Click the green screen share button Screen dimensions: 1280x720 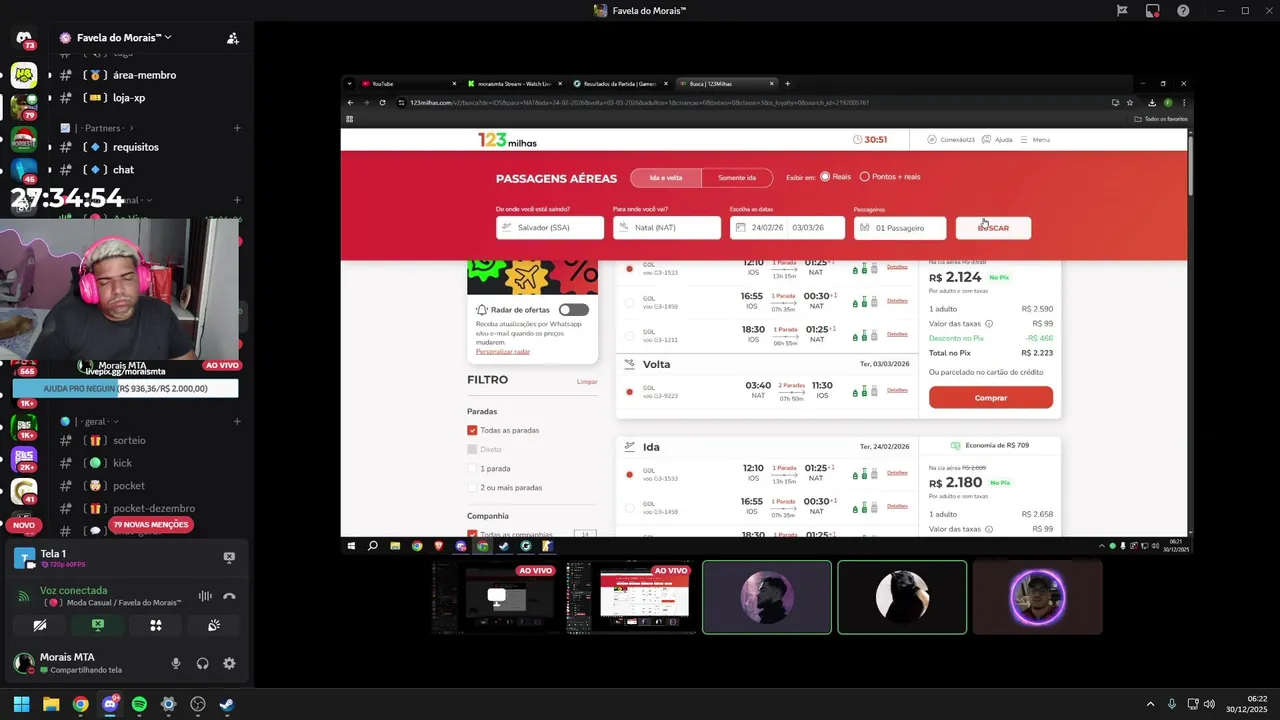[x=98, y=625]
